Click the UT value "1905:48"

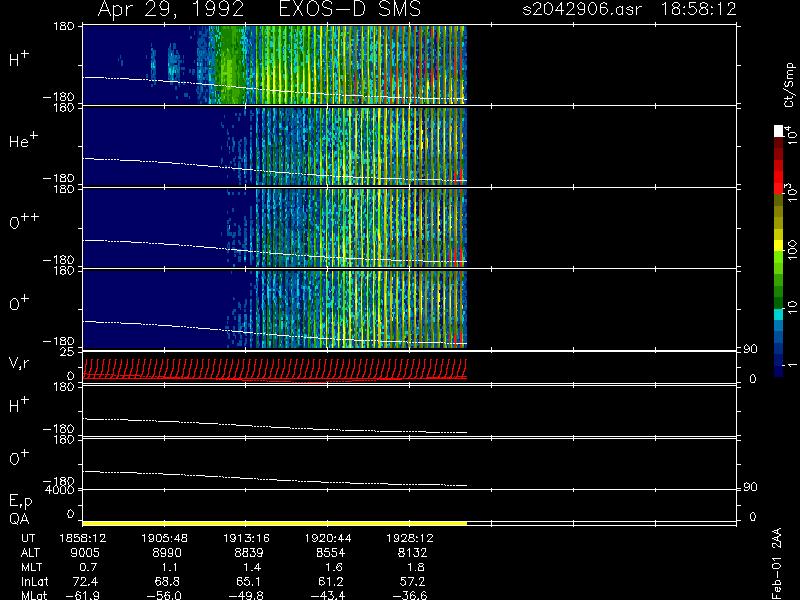(164, 538)
